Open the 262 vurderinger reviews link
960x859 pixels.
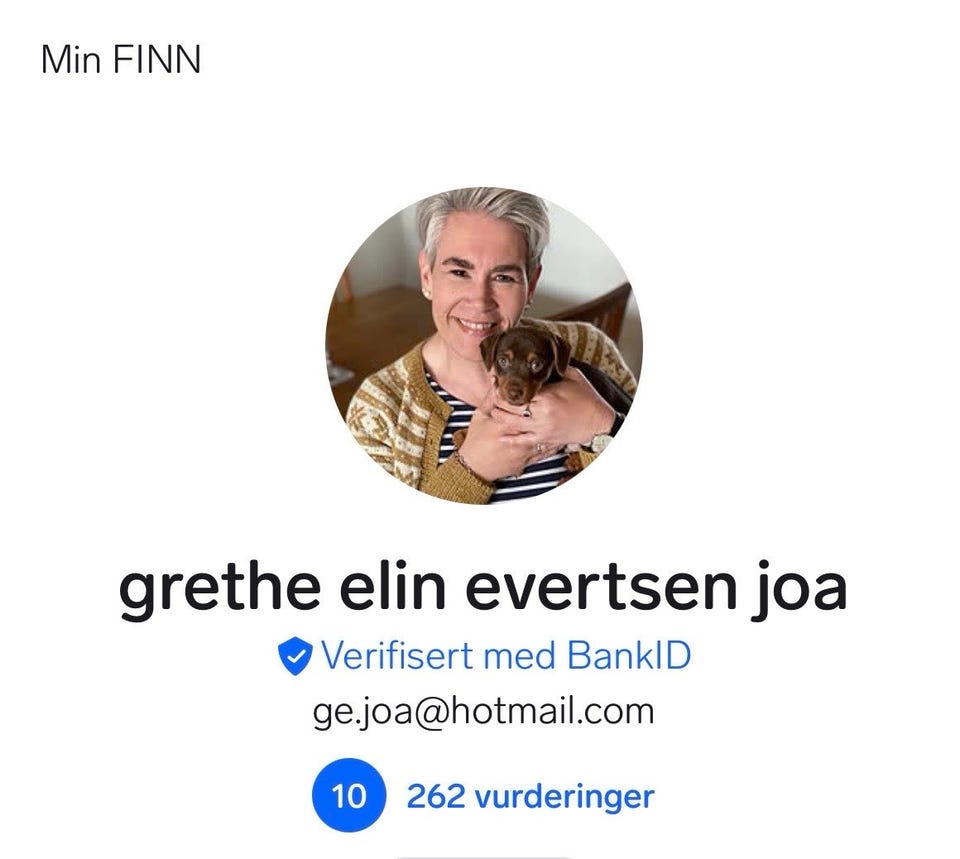530,796
